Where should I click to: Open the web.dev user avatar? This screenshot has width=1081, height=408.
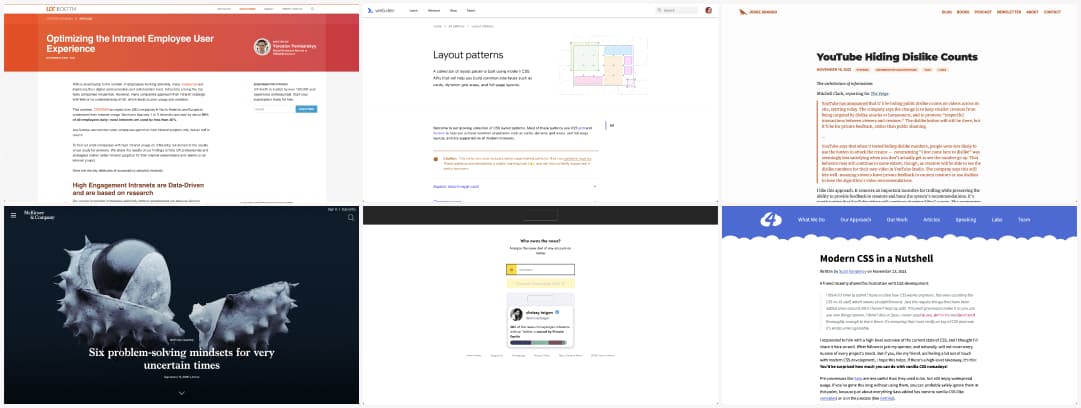tap(709, 10)
